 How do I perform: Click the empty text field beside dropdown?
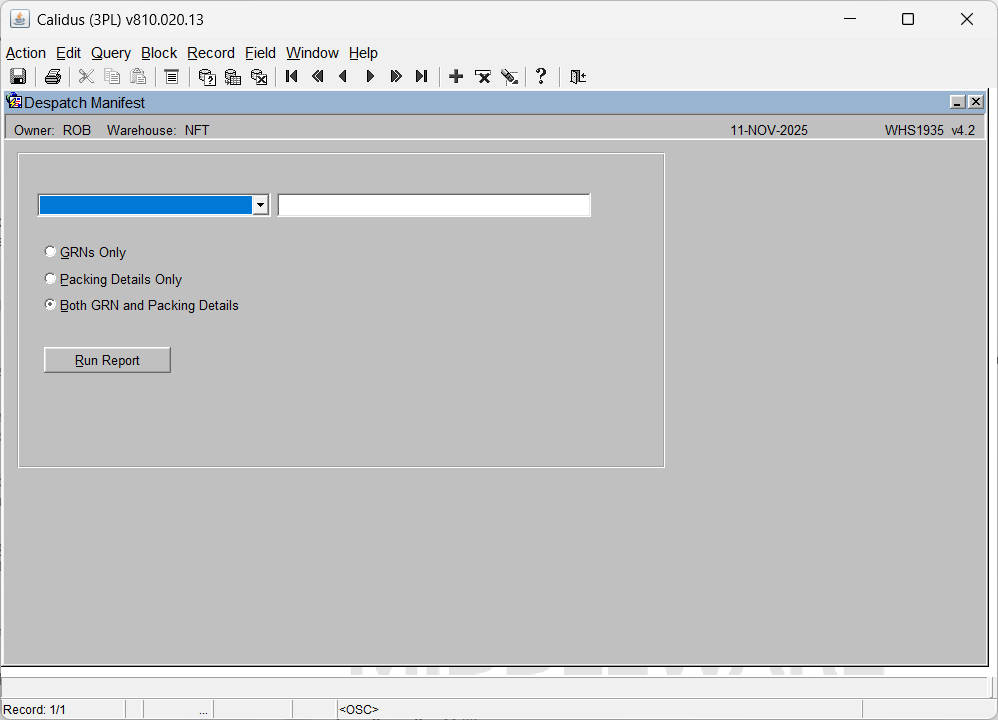pos(433,205)
